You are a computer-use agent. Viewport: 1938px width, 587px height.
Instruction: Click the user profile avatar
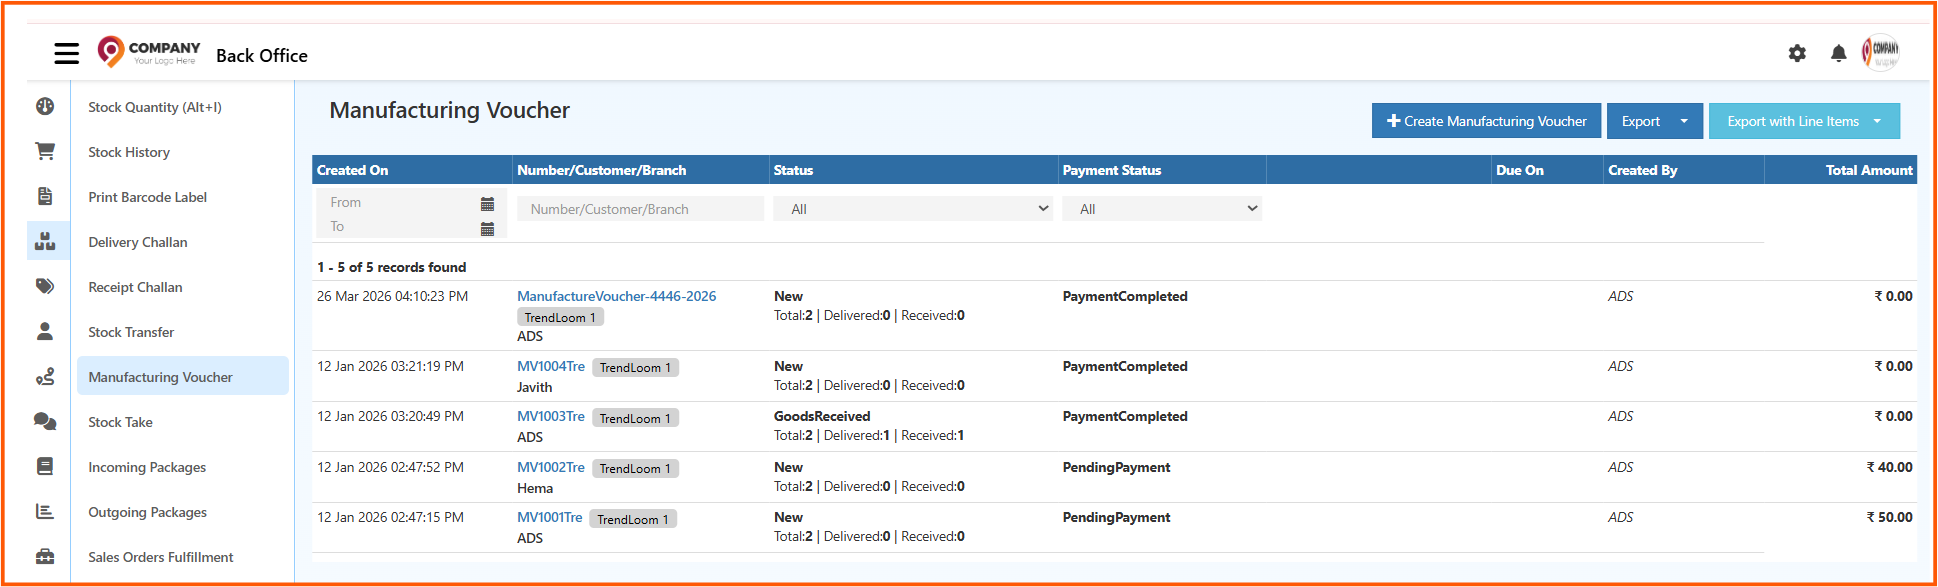[1881, 52]
